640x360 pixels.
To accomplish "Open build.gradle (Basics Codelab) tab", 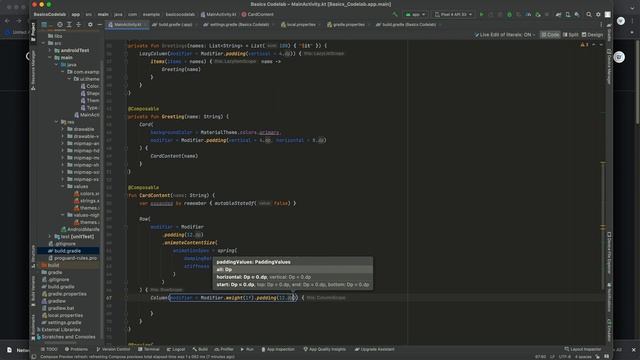I will click(408, 24).
